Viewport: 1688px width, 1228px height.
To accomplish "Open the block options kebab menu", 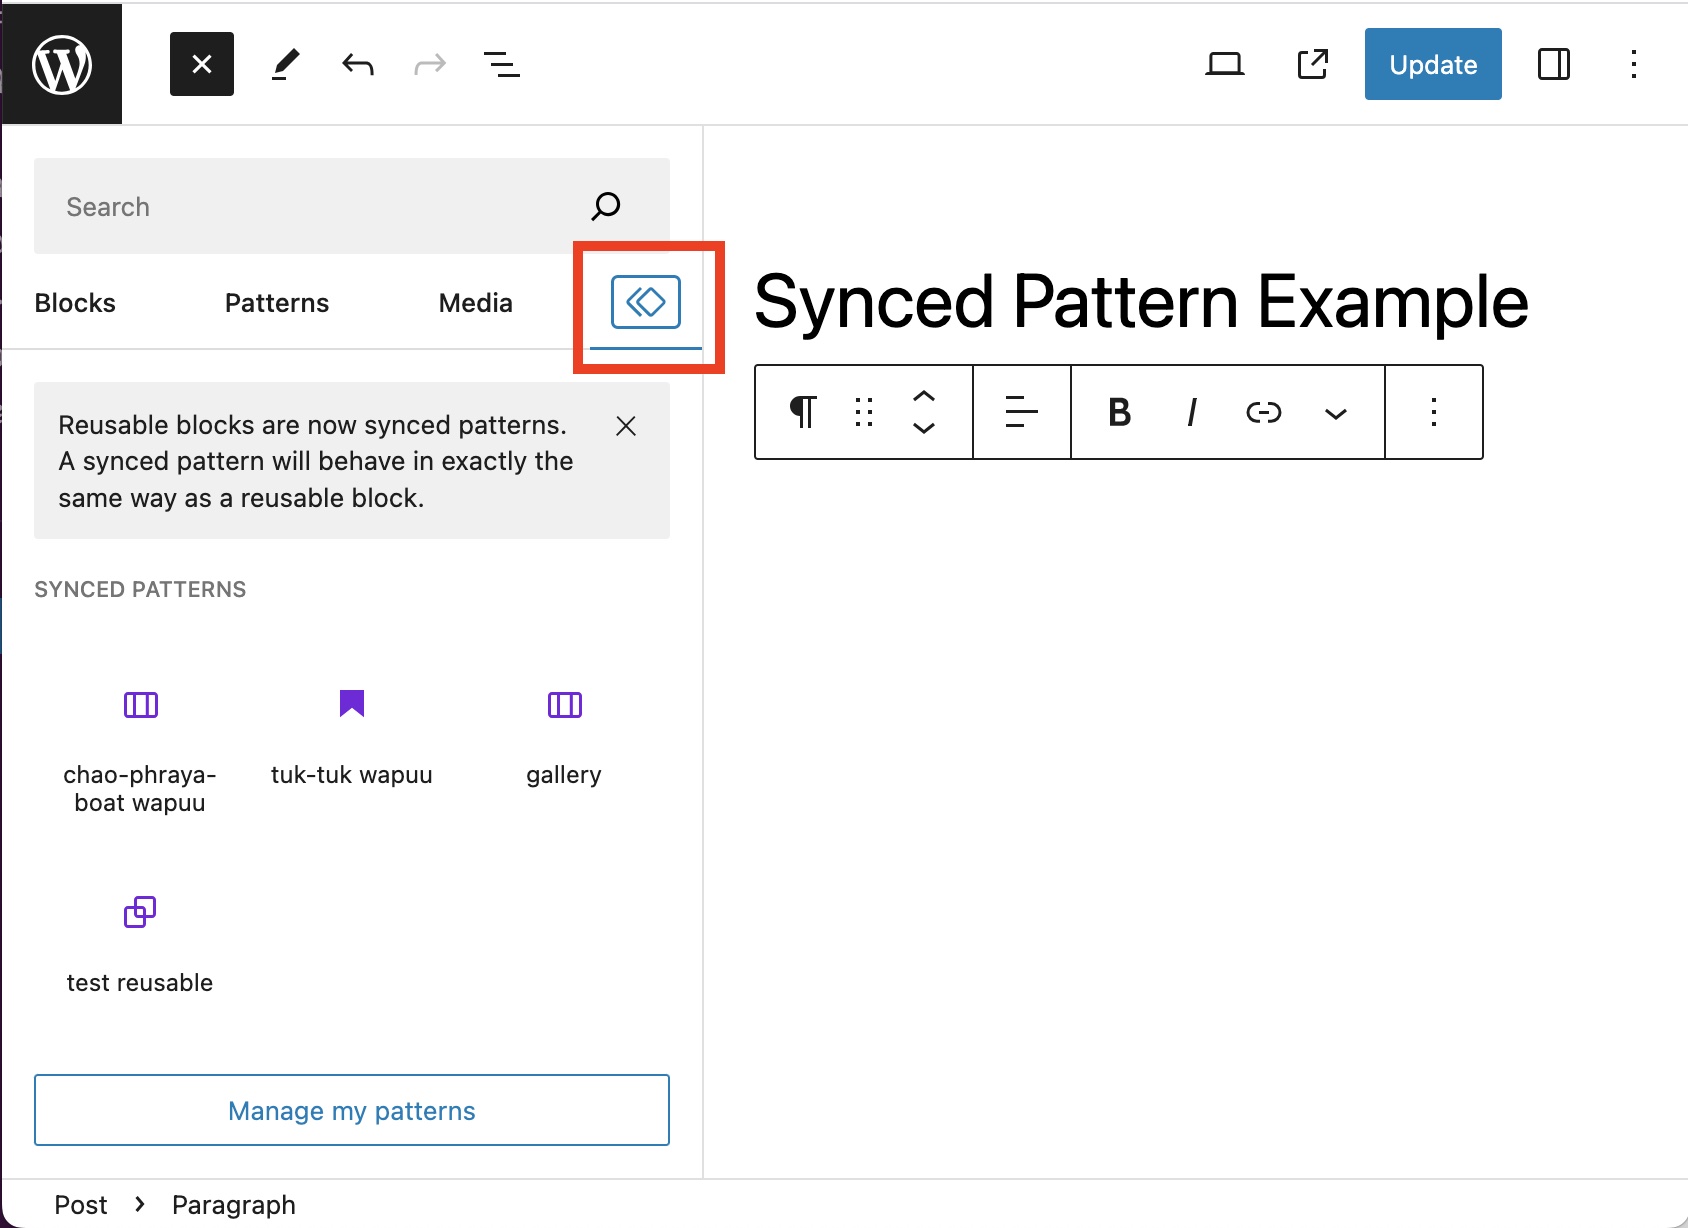I will coord(1433,412).
